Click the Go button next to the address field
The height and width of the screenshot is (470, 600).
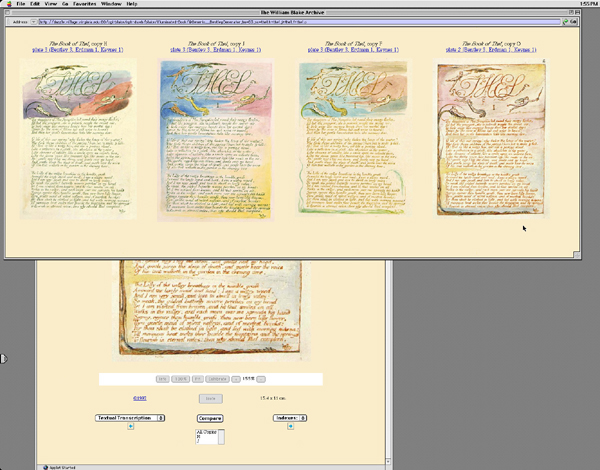(570, 22)
